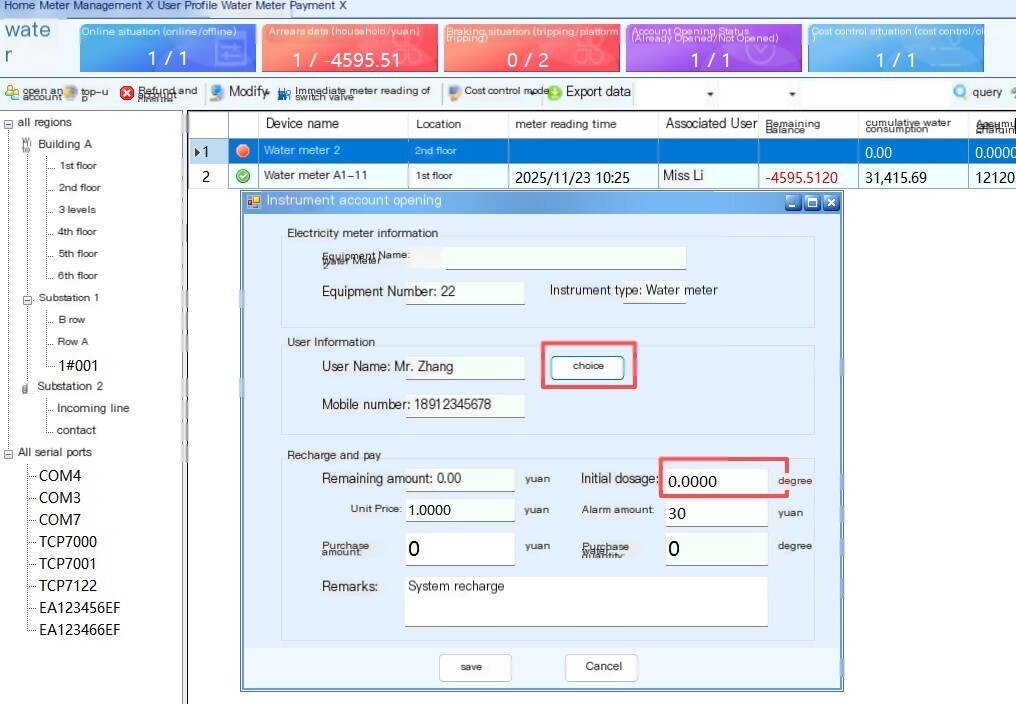Click the open an account toolbar icon
The image size is (1016, 704).
12,93
